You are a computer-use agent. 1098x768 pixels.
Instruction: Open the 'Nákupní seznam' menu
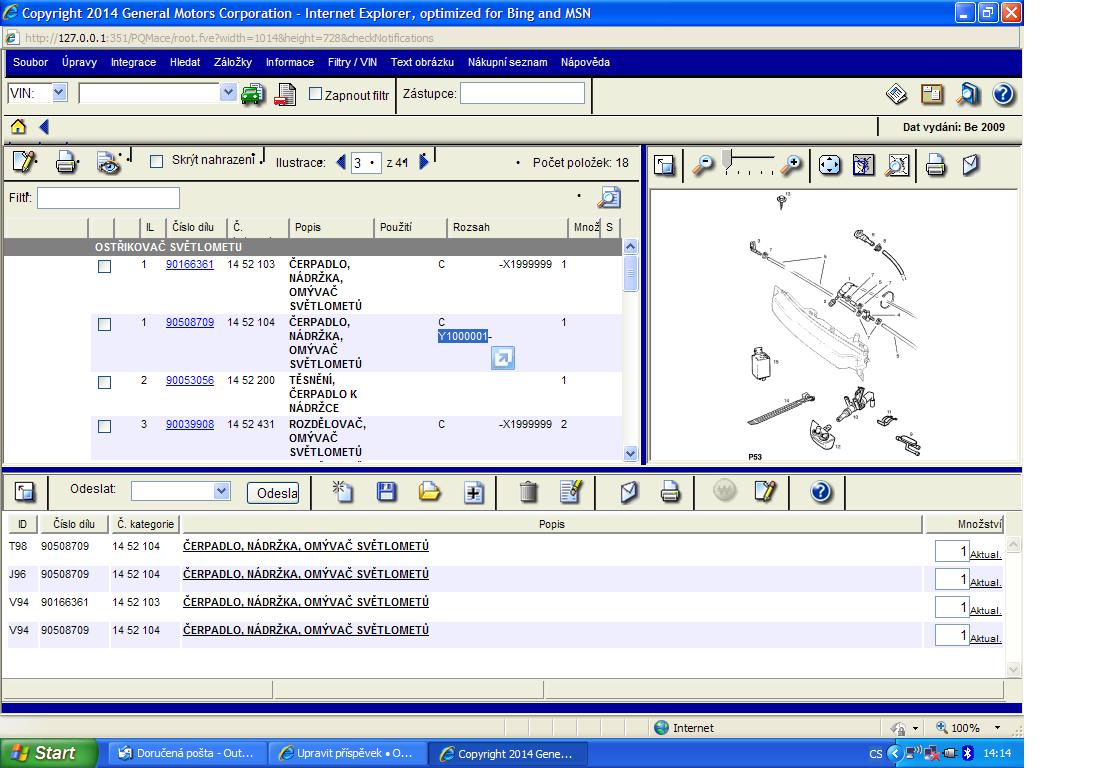[507, 62]
